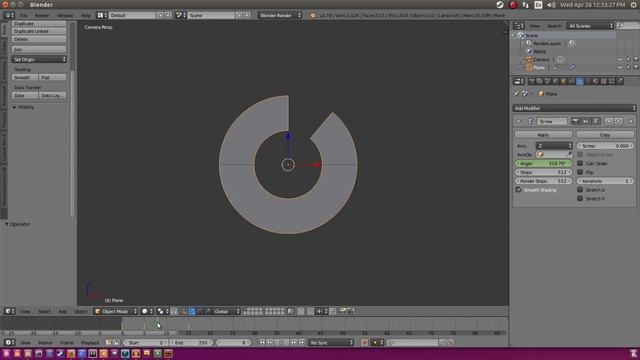
Task: Open the timeline Marker menu
Action: 45,342
